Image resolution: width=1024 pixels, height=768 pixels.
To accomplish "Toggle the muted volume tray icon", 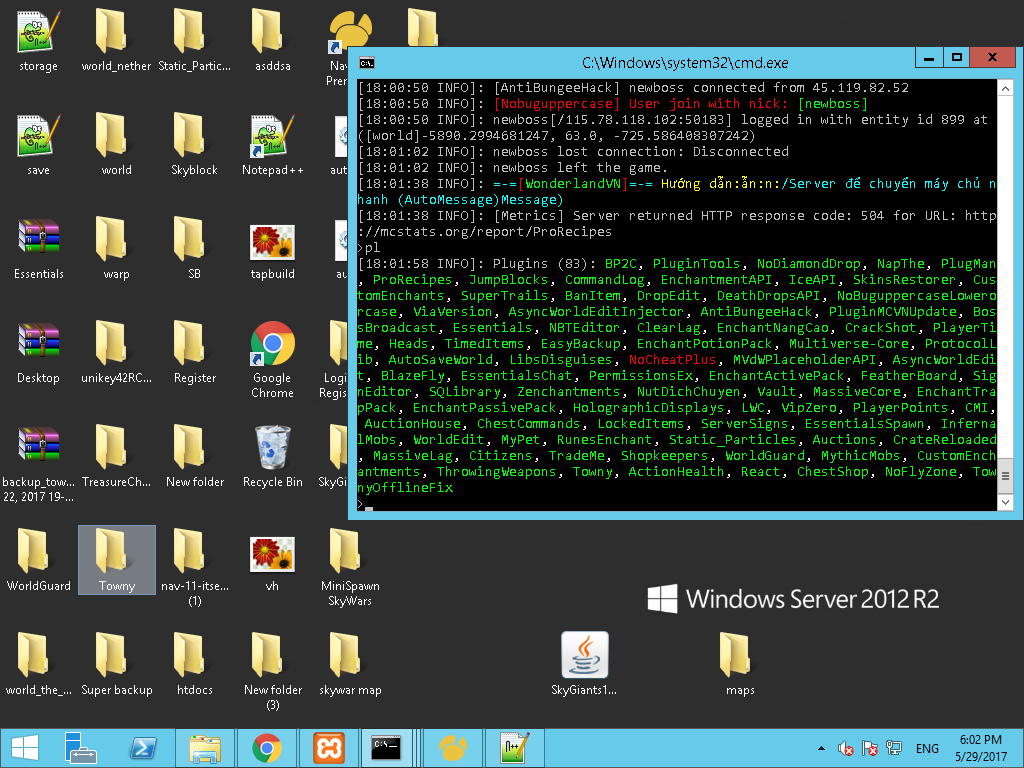I will [x=846, y=748].
